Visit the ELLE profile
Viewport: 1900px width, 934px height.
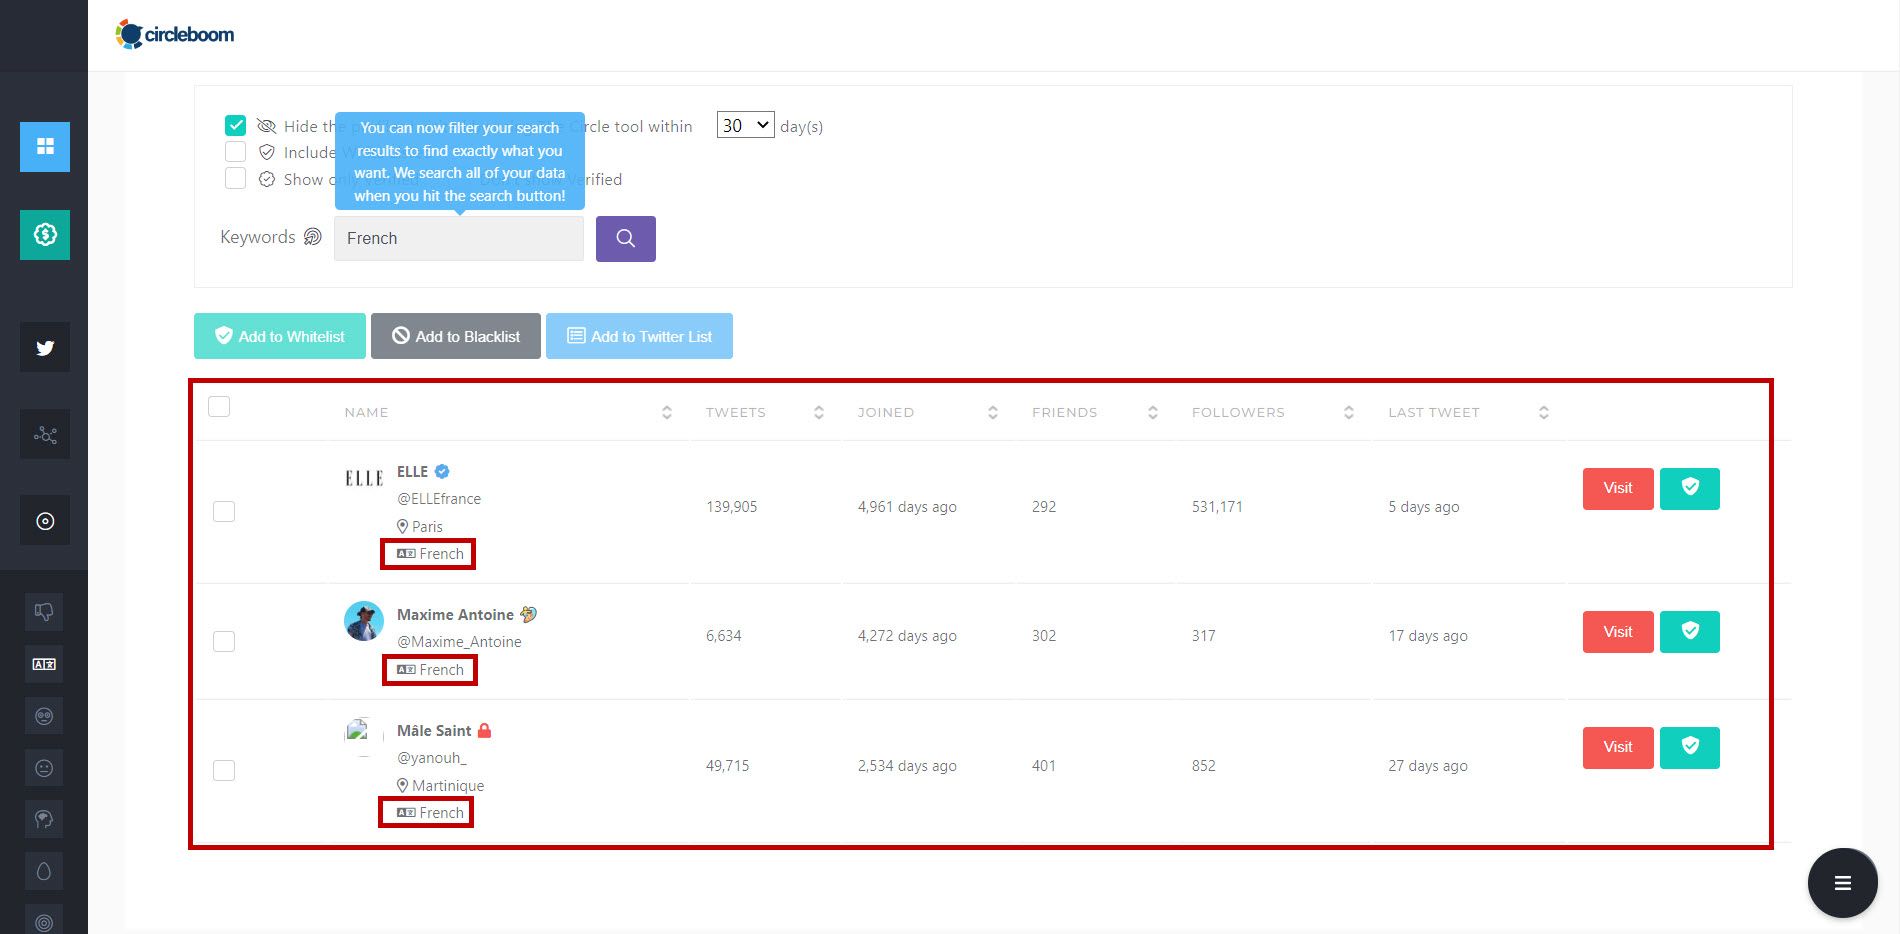pos(1618,488)
